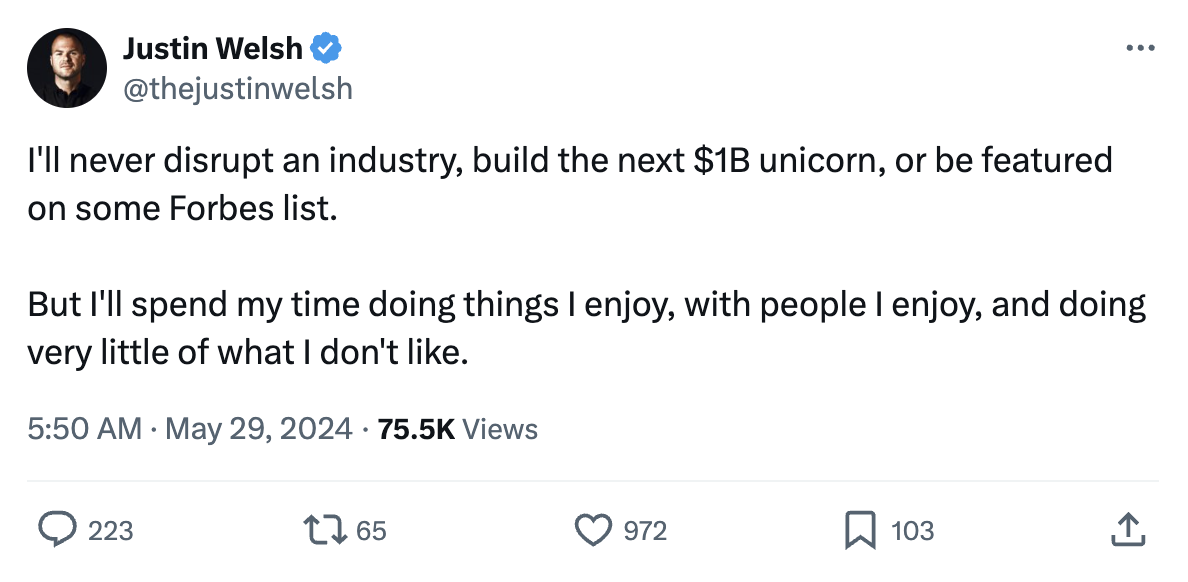Click the tweet's first paragraph about Forbes list
Image resolution: width=1188 pixels, height=582 pixels.
pos(570,185)
